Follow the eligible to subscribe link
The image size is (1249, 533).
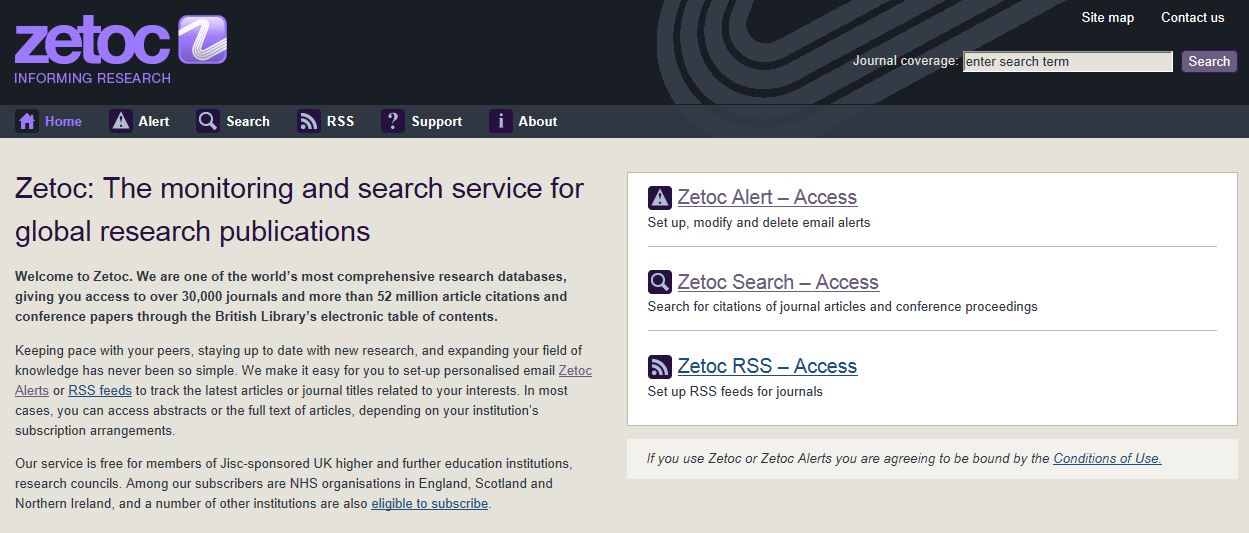[429, 504]
